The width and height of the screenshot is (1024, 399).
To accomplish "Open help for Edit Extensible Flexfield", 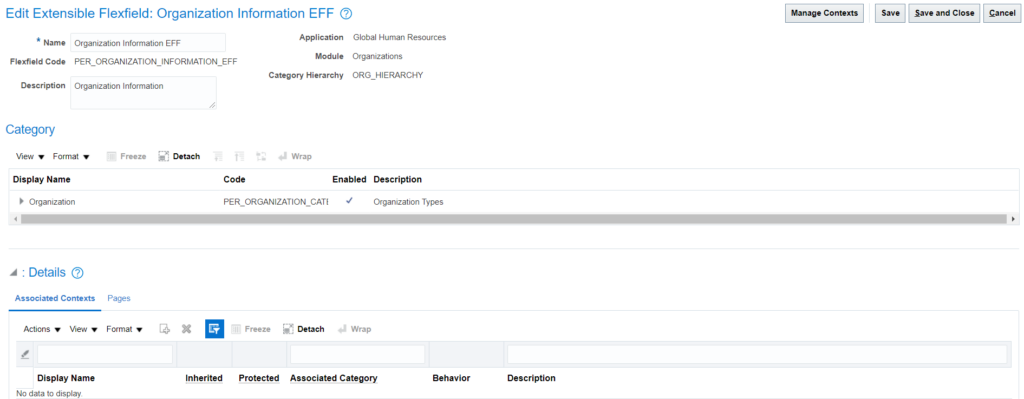I will [346, 14].
